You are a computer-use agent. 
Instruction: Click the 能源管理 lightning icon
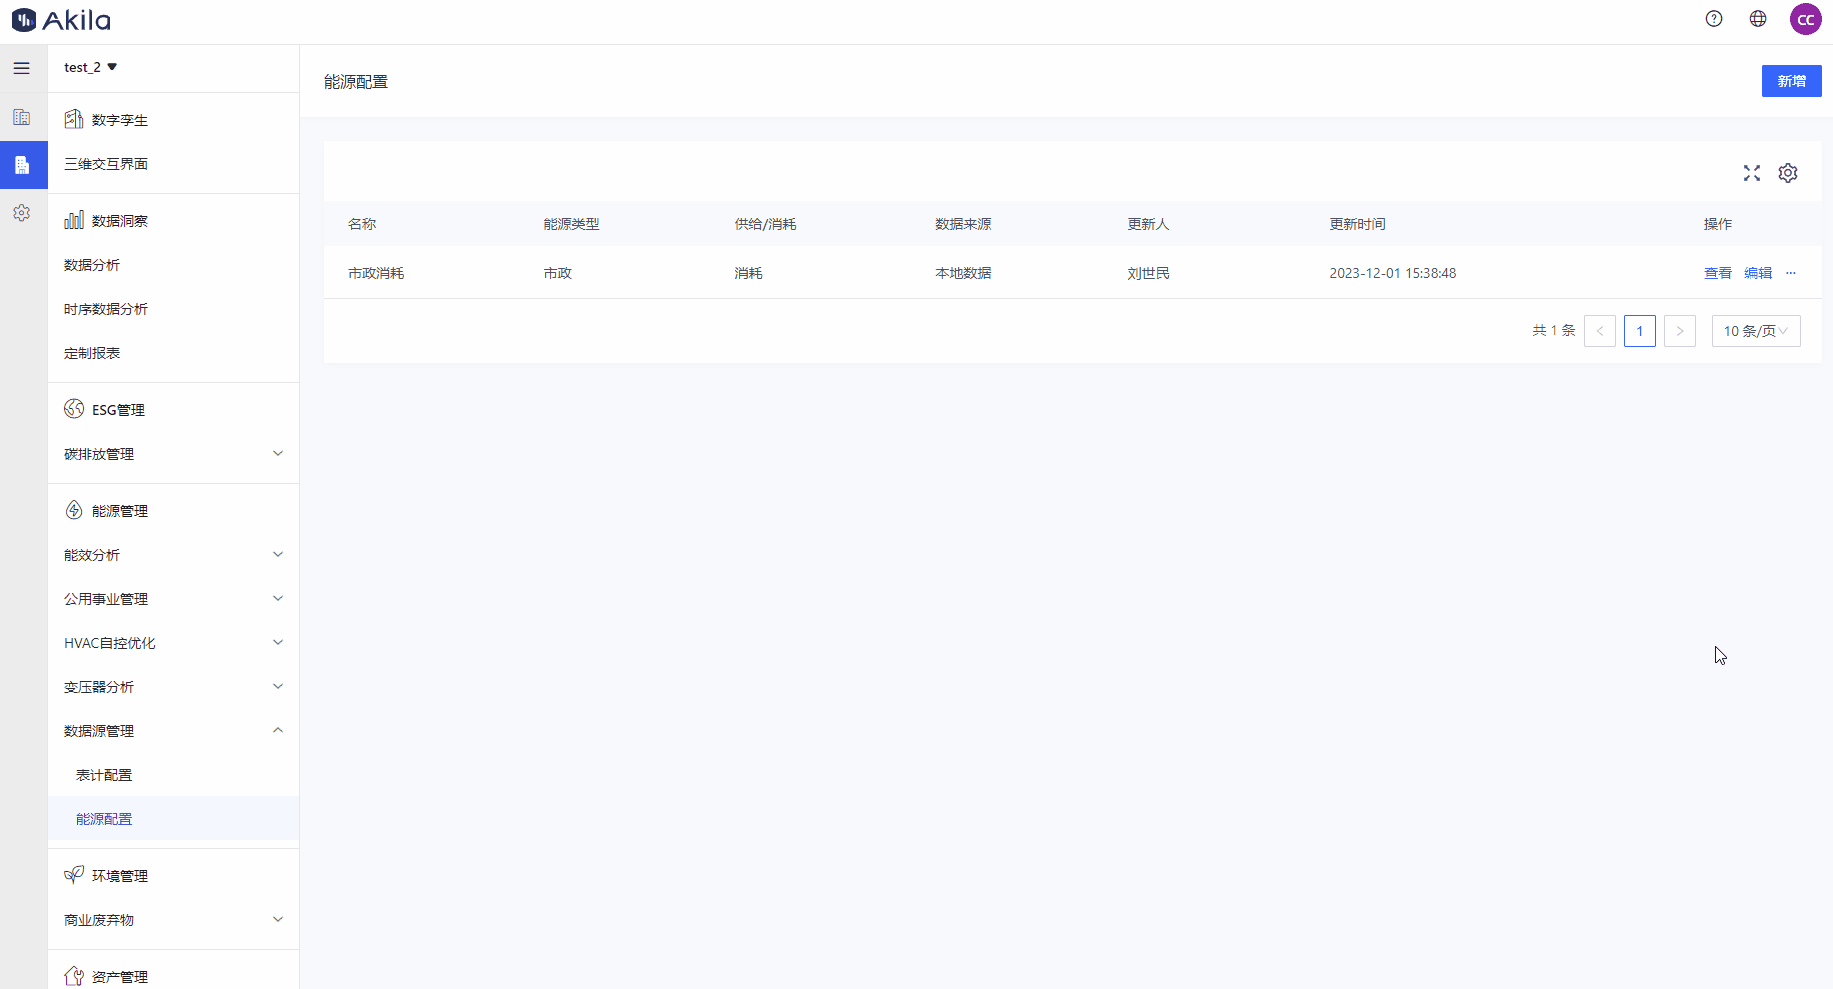pos(74,510)
